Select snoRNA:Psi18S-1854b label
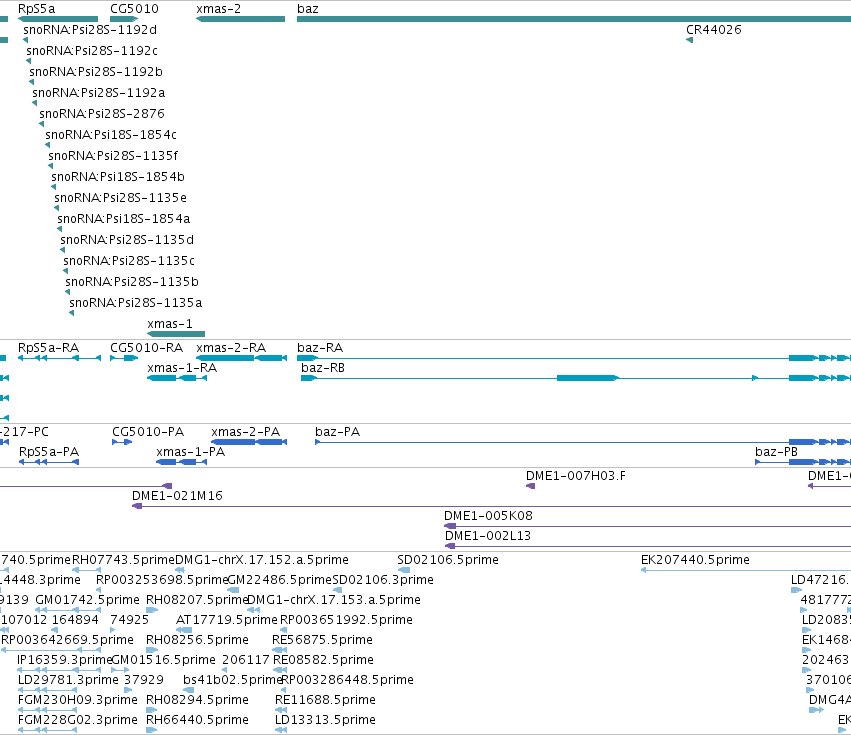The height and width of the screenshot is (735, 851). pyautogui.click(x=118, y=176)
